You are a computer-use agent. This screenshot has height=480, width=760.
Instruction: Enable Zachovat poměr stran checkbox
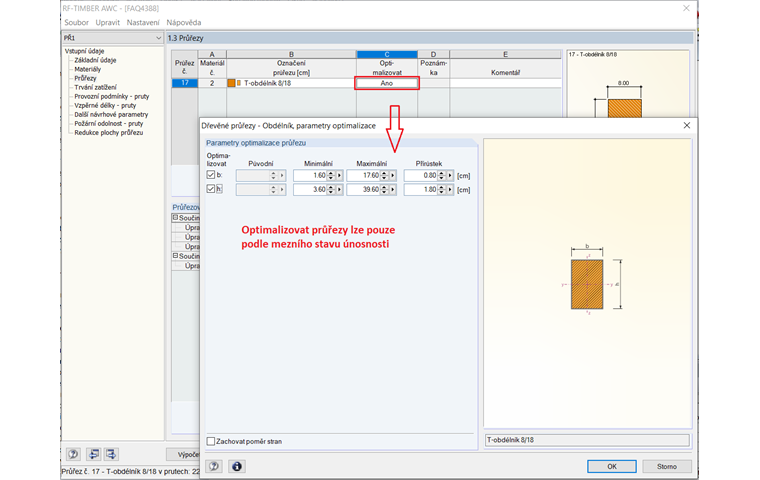click(211, 441)
